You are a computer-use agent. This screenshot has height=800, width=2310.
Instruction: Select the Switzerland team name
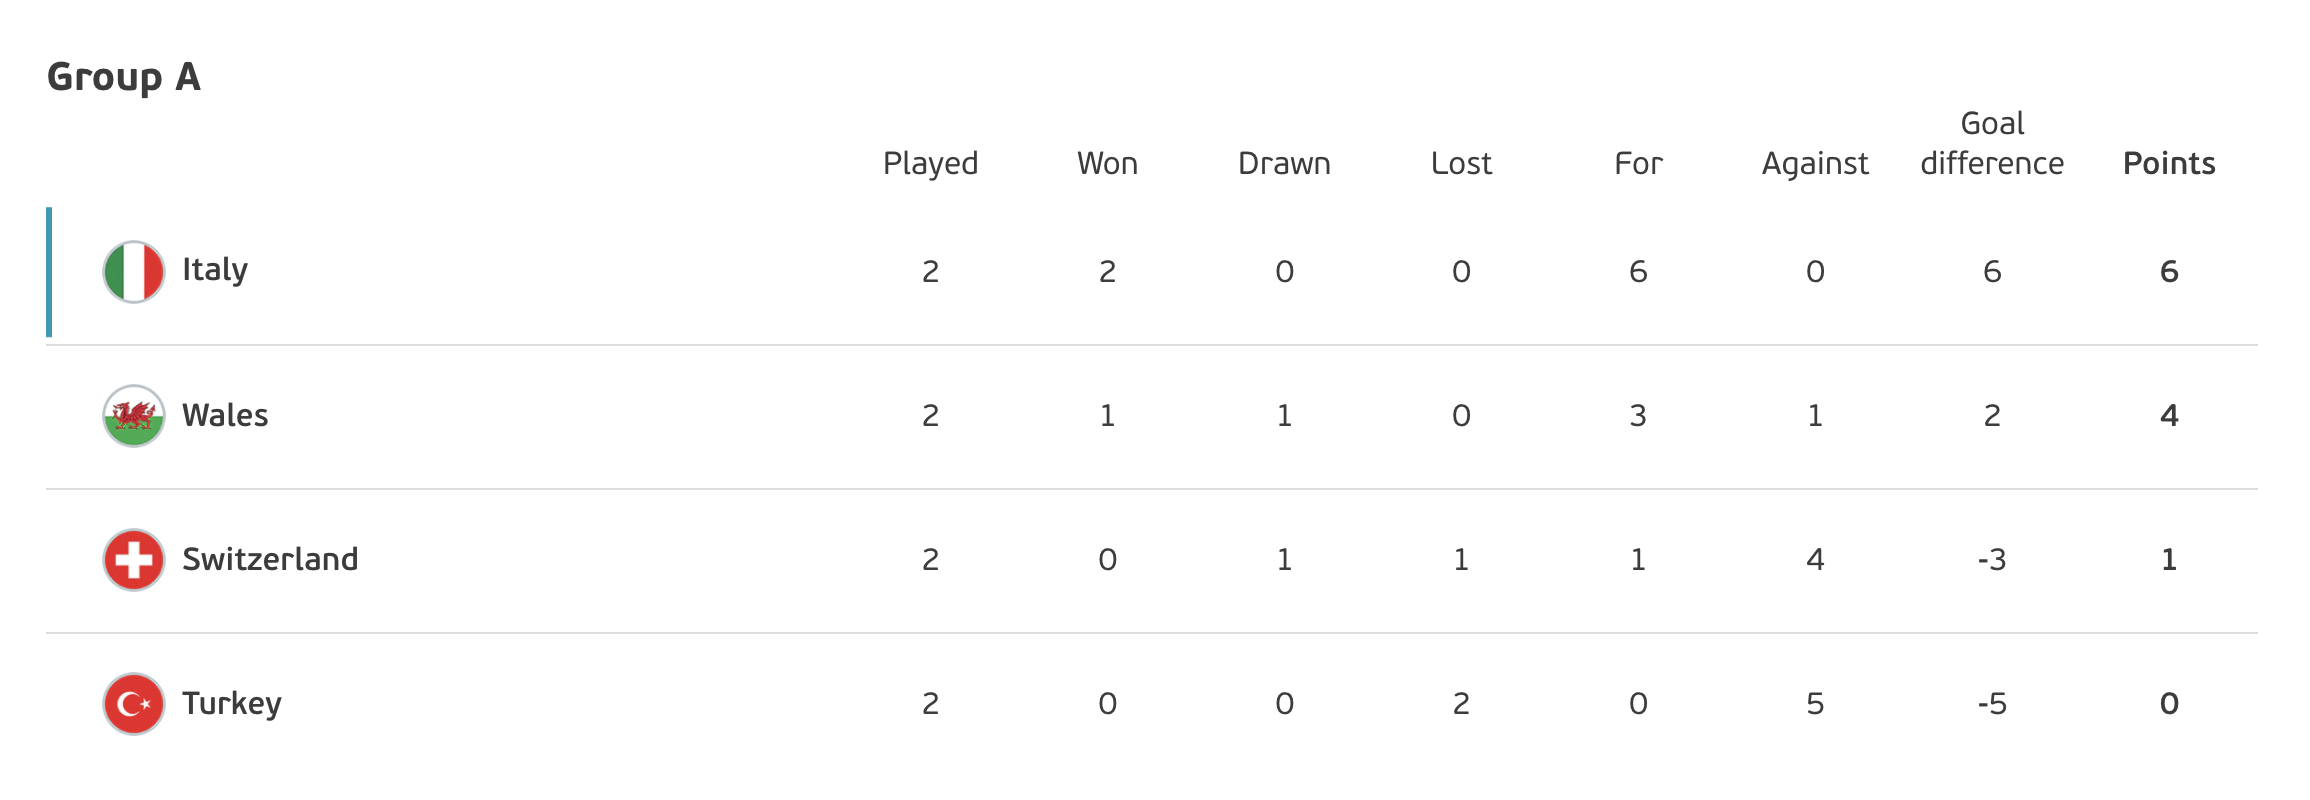tap(270, 559)
